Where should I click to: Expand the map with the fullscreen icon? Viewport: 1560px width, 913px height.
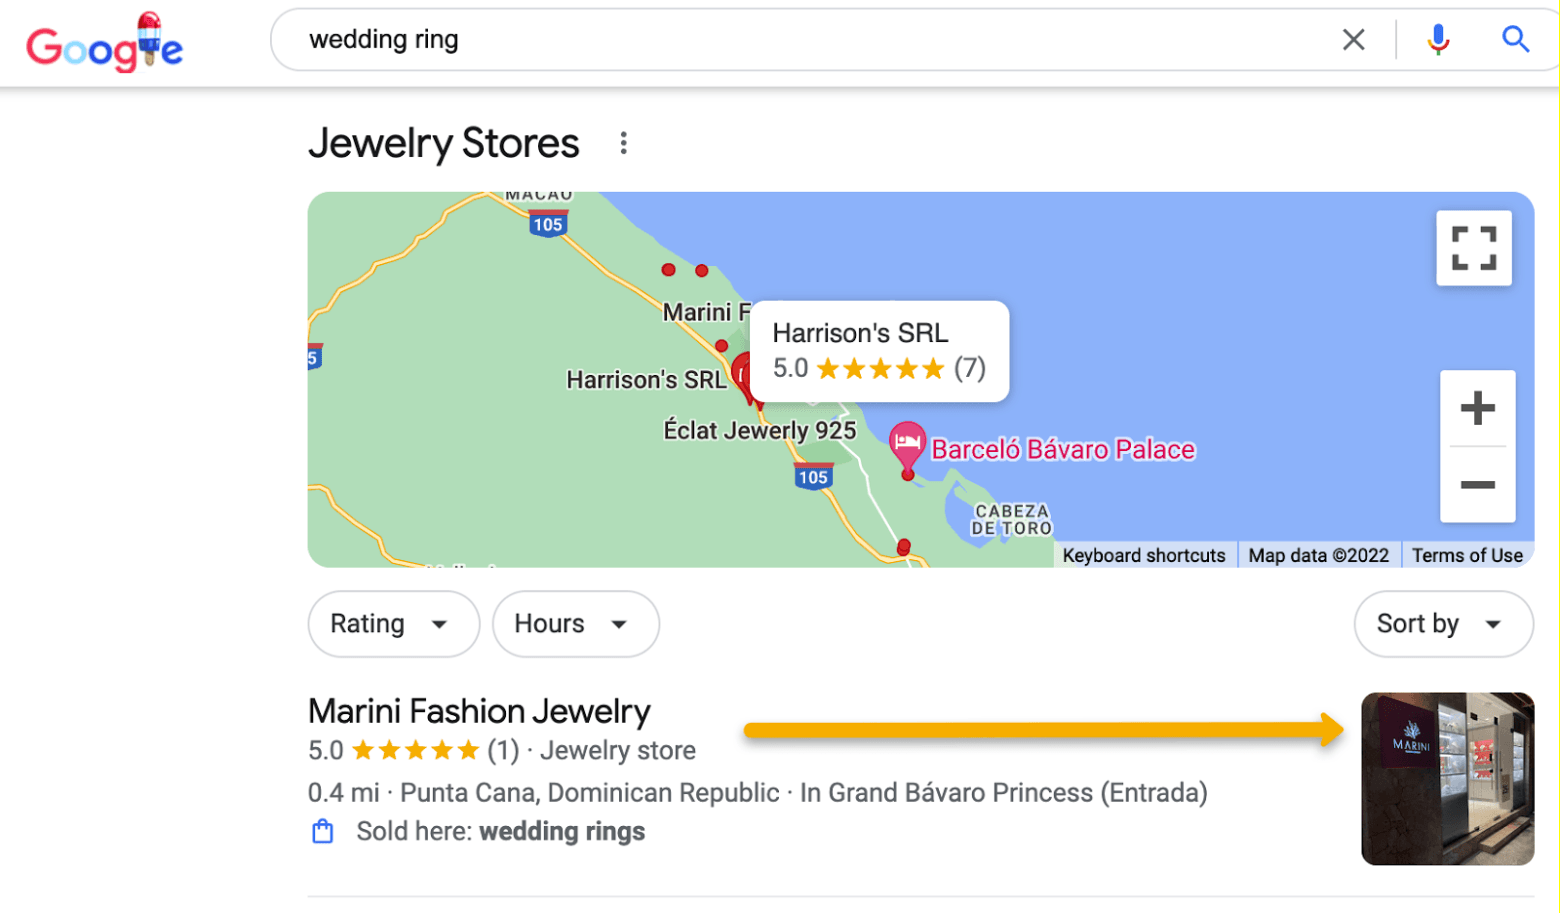coord(1473,248)
